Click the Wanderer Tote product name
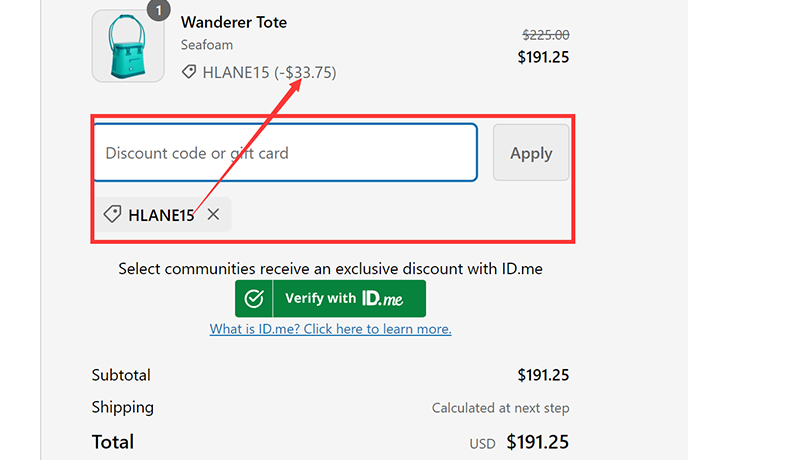This screenshot has height=460, width=800. tap(234, 22)
